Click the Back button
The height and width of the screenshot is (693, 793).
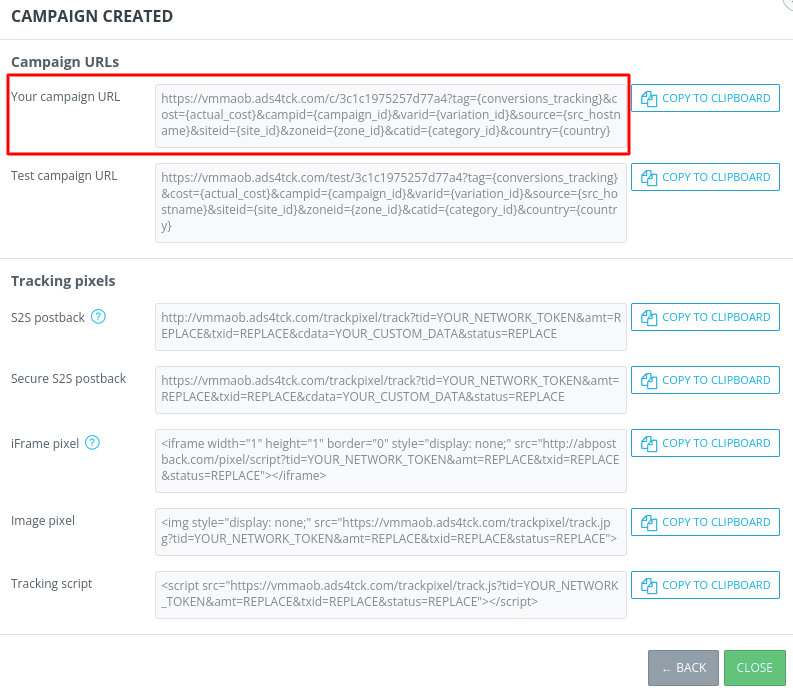pyautogui.click(x=683, y=668)
